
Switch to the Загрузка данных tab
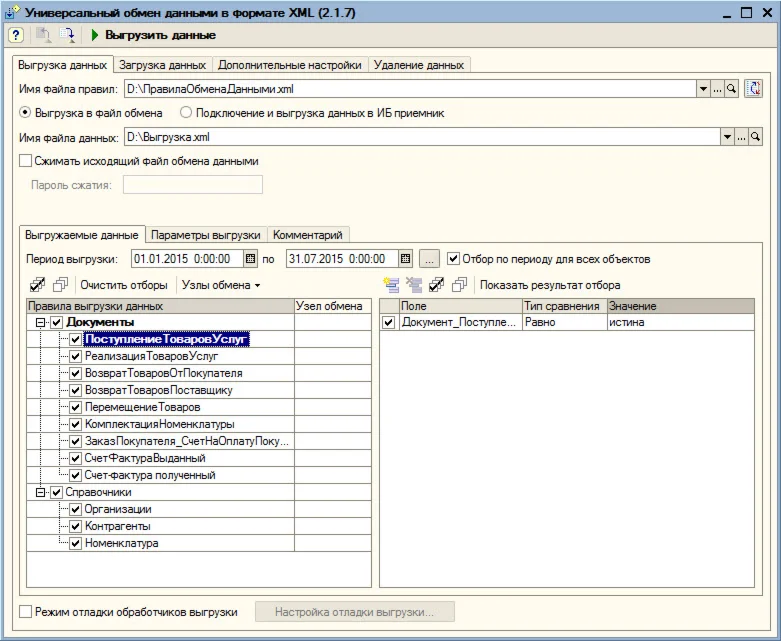tap(162, 65)
